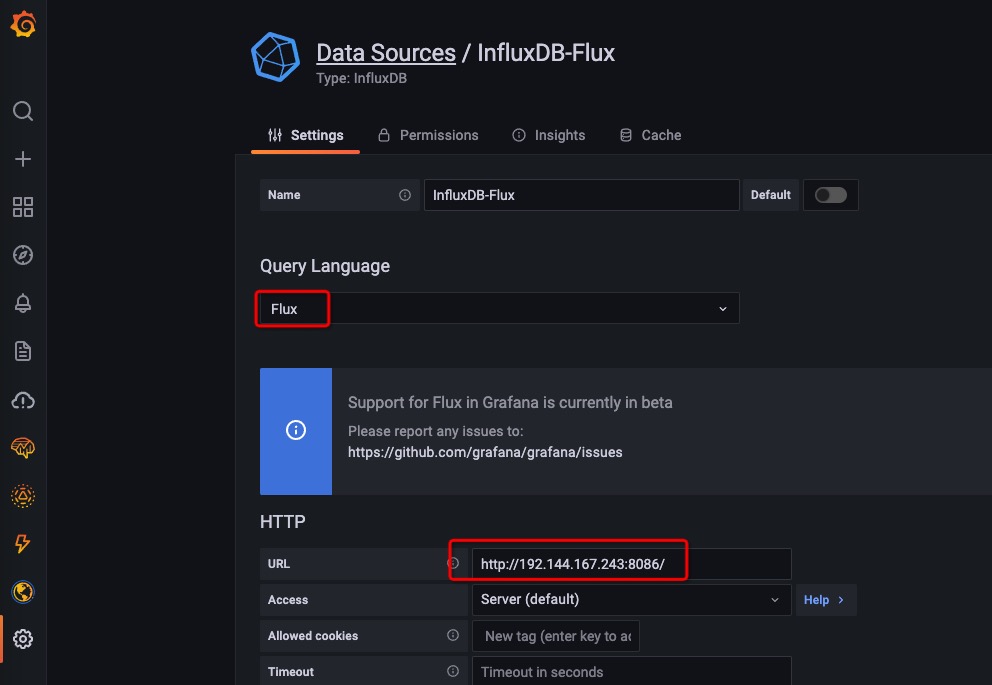The image size is (992, 685).
Task: Open the Configuration gear icon
Action: [x=23, y=639]
